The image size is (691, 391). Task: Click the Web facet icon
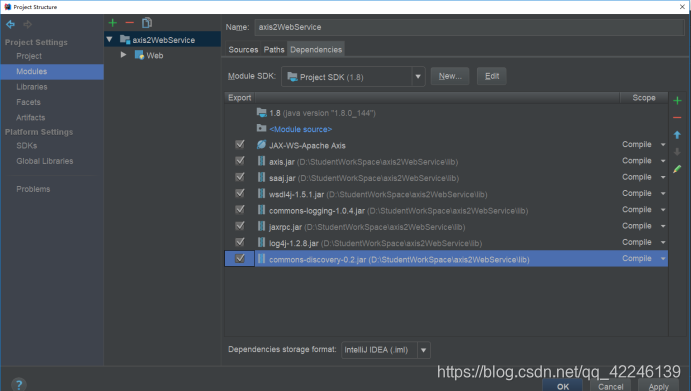[x=139, y=55]
